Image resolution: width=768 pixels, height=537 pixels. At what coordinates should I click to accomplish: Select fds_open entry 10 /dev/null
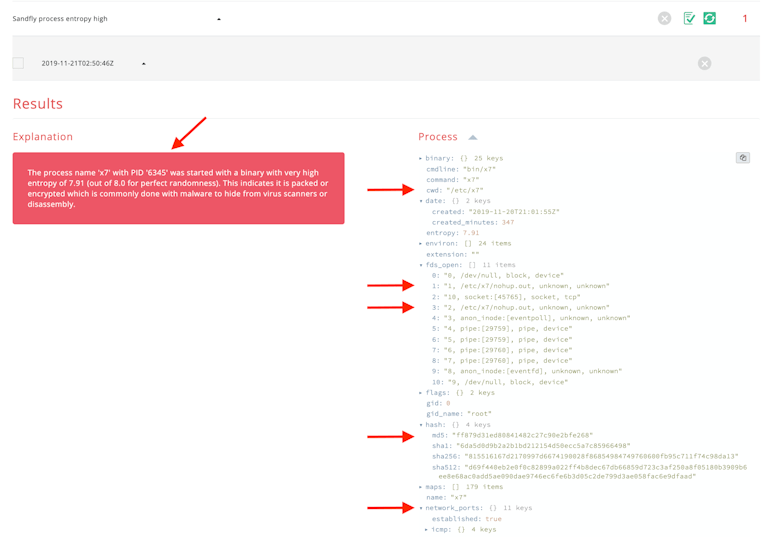click(500, 382)
